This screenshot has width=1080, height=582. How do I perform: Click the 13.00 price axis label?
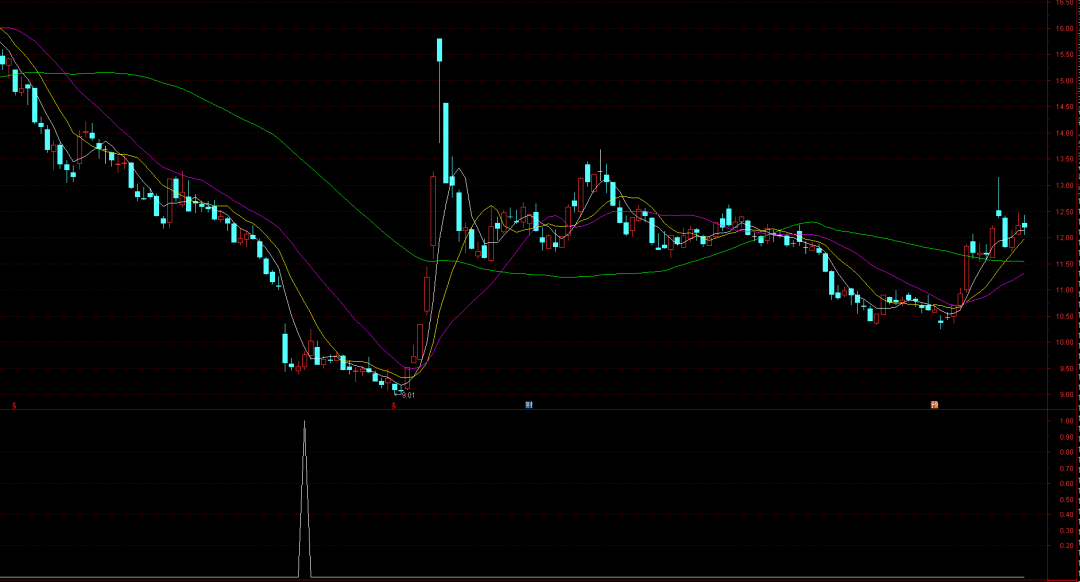1064,186
